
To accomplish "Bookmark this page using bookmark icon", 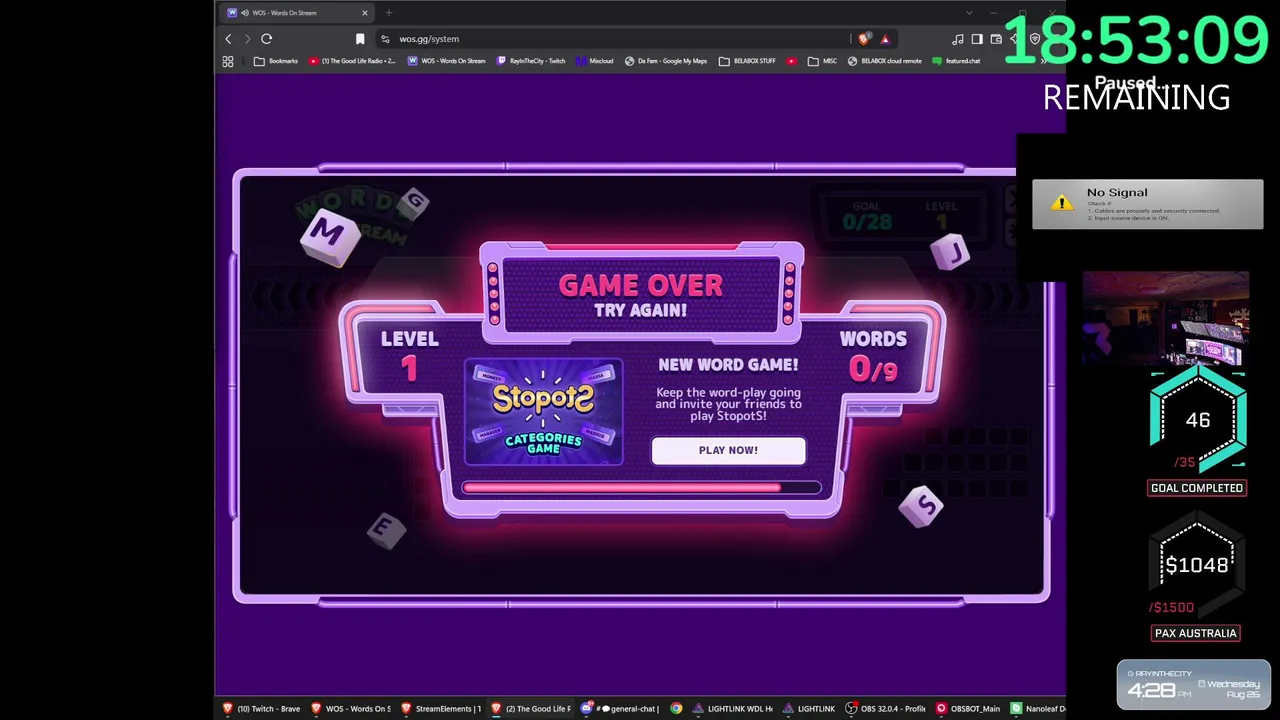I will pyautogui.click(x=360, y=39).
